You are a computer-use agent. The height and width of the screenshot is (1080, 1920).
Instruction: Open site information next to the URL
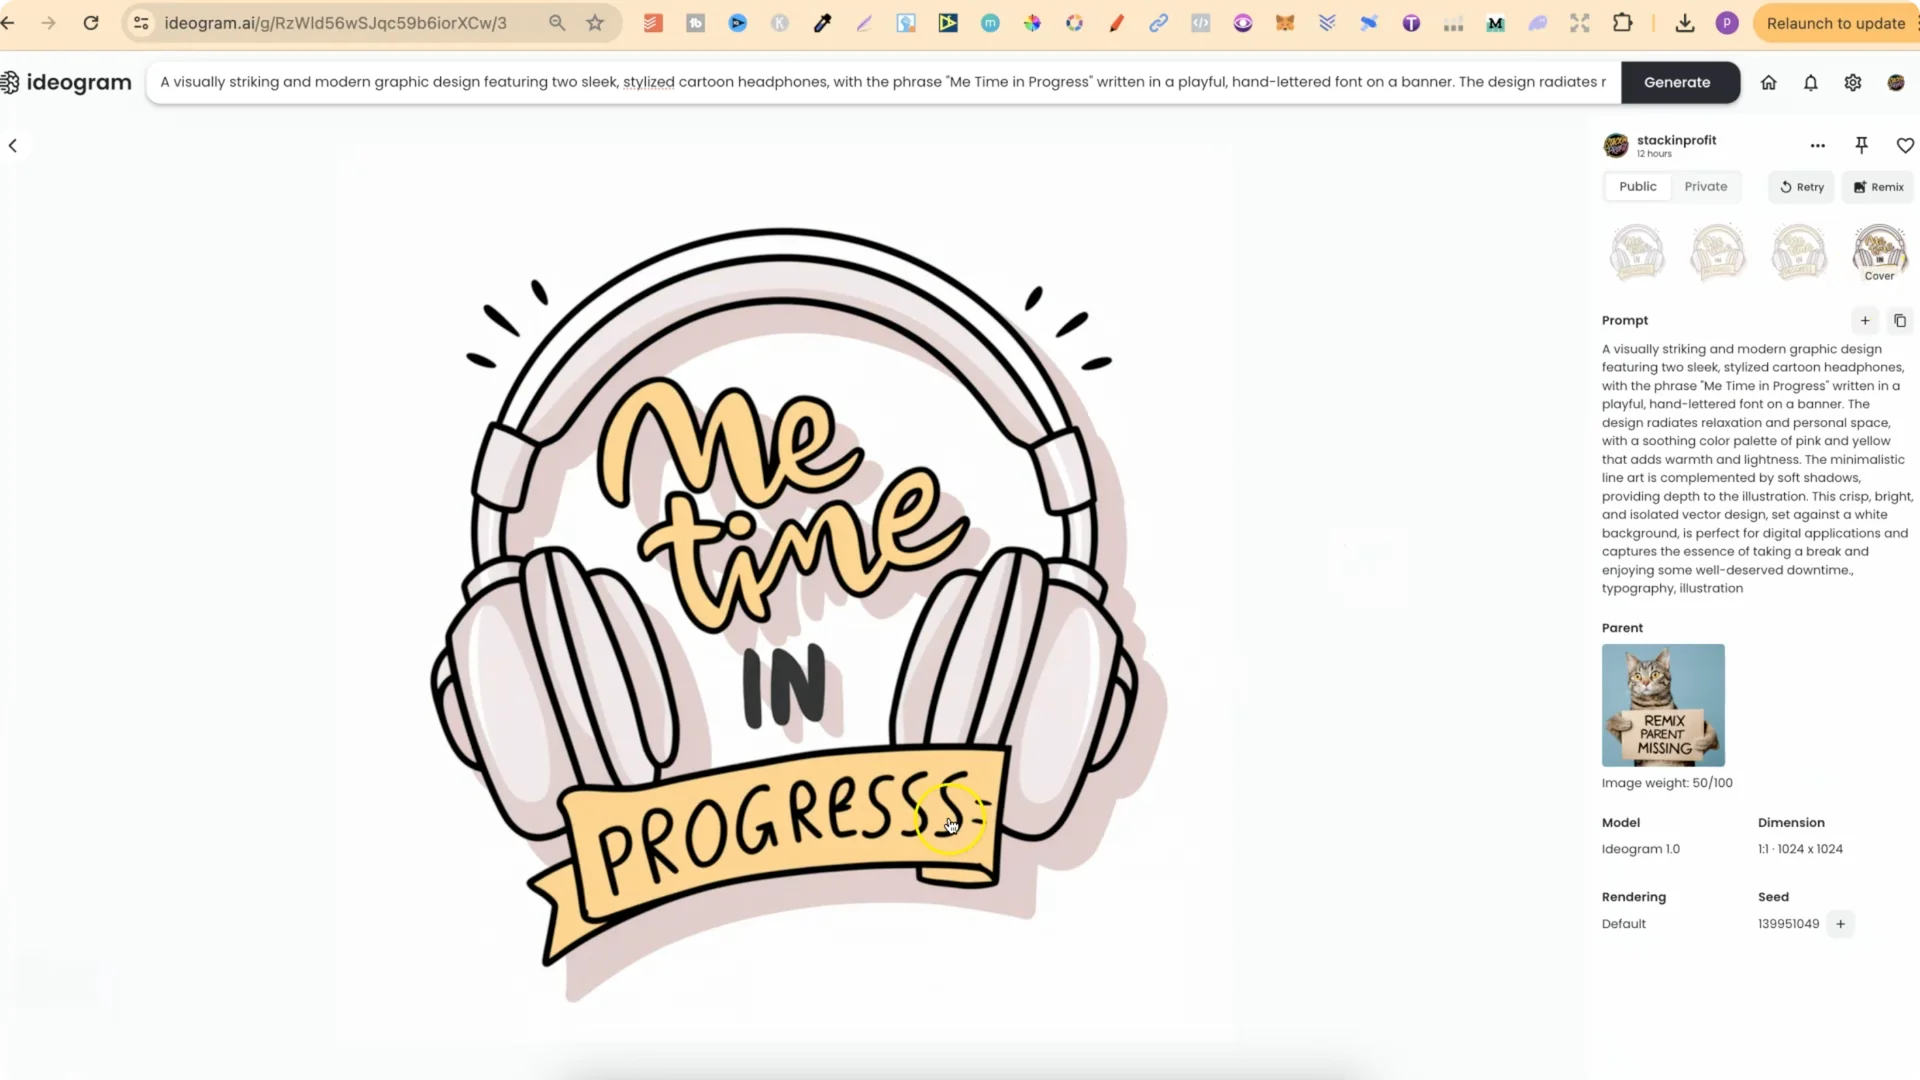tap(140, 23)
